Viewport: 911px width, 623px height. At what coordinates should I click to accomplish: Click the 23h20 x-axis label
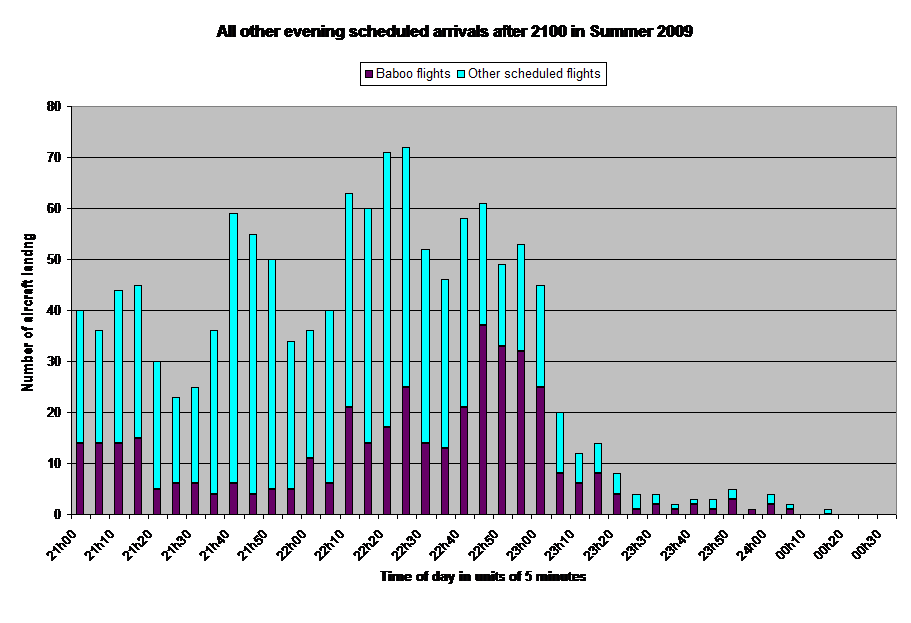(599, 545)
